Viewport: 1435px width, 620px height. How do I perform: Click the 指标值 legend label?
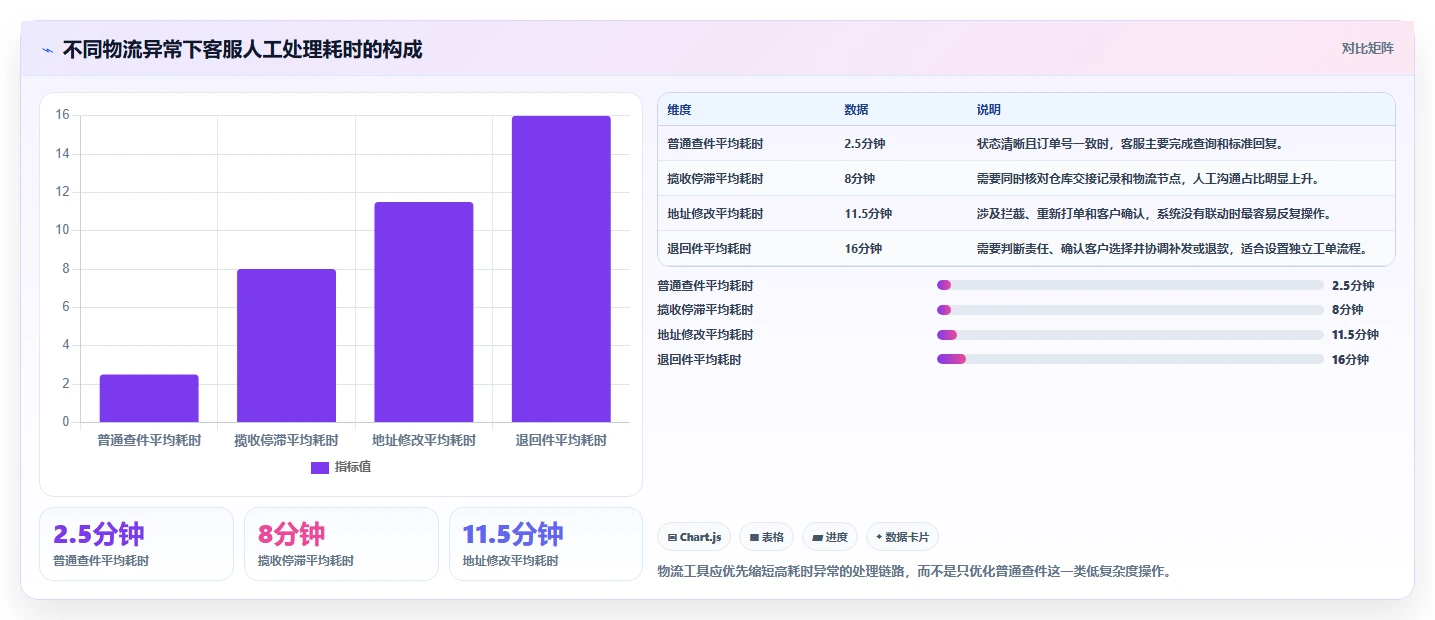353,467
